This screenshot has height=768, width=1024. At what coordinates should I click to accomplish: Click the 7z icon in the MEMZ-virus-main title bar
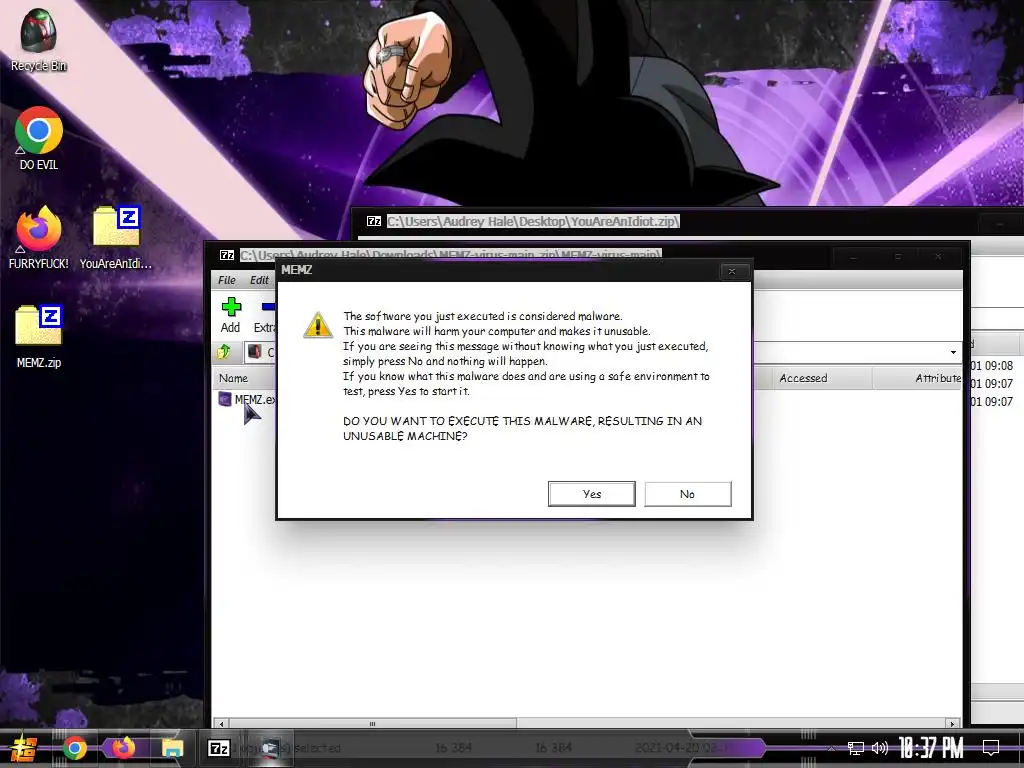pos(227,255)
